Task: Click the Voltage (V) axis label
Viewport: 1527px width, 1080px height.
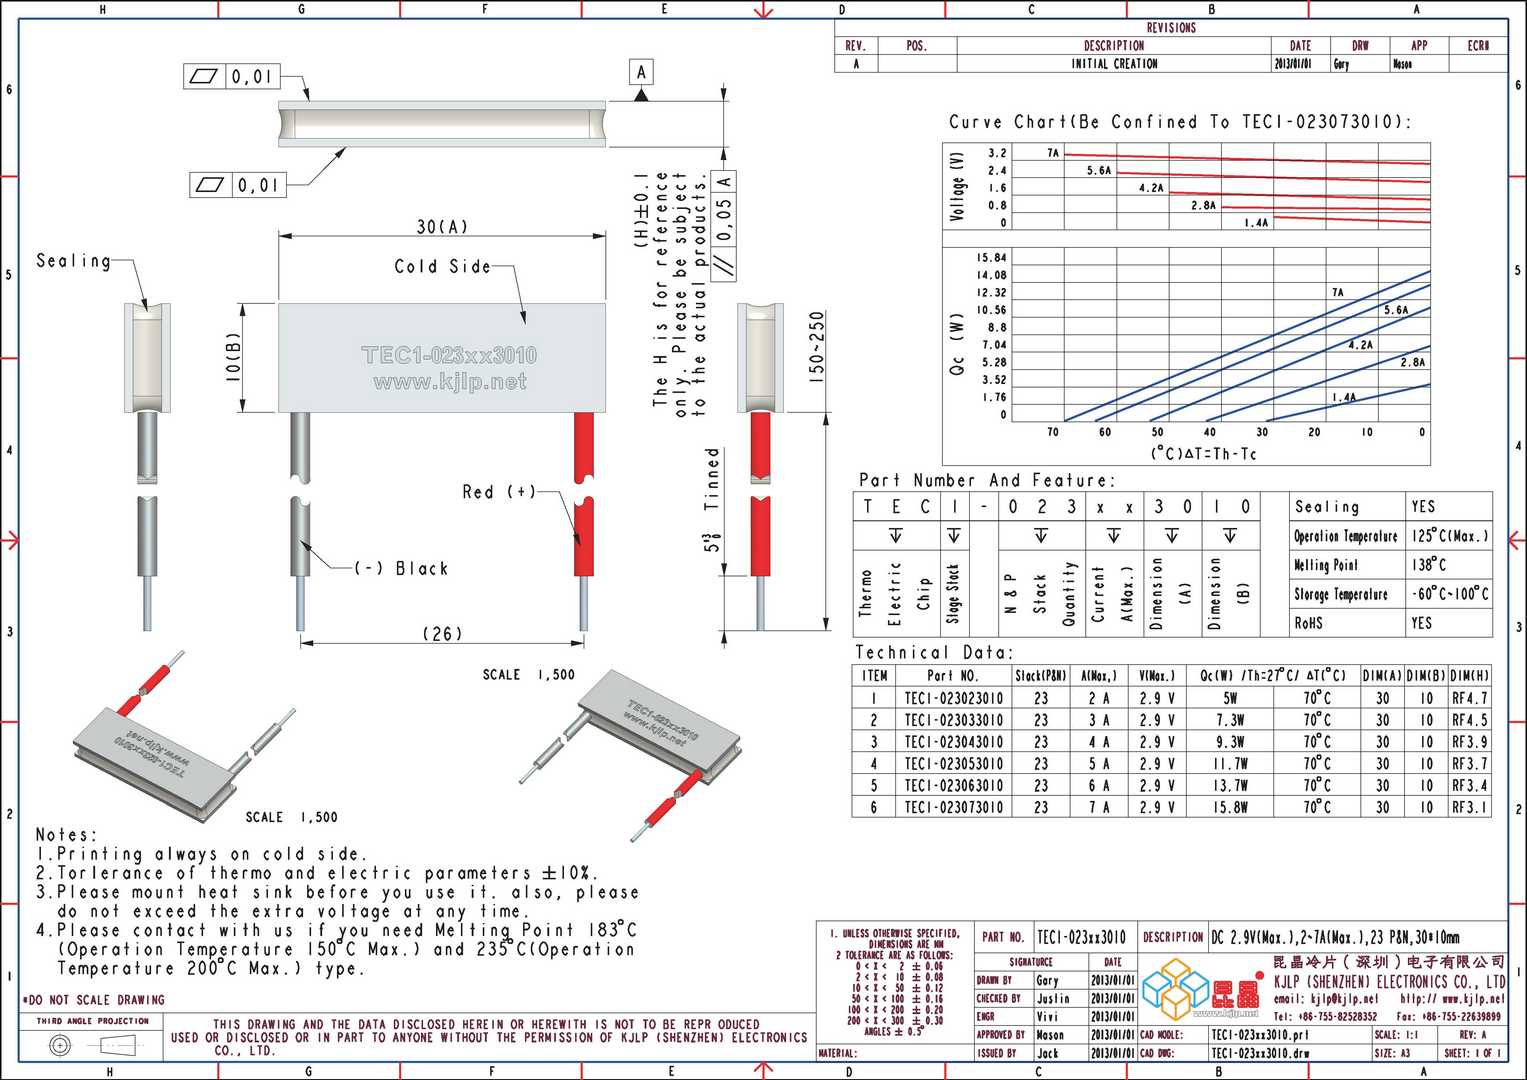Action: tap(958, 187)
